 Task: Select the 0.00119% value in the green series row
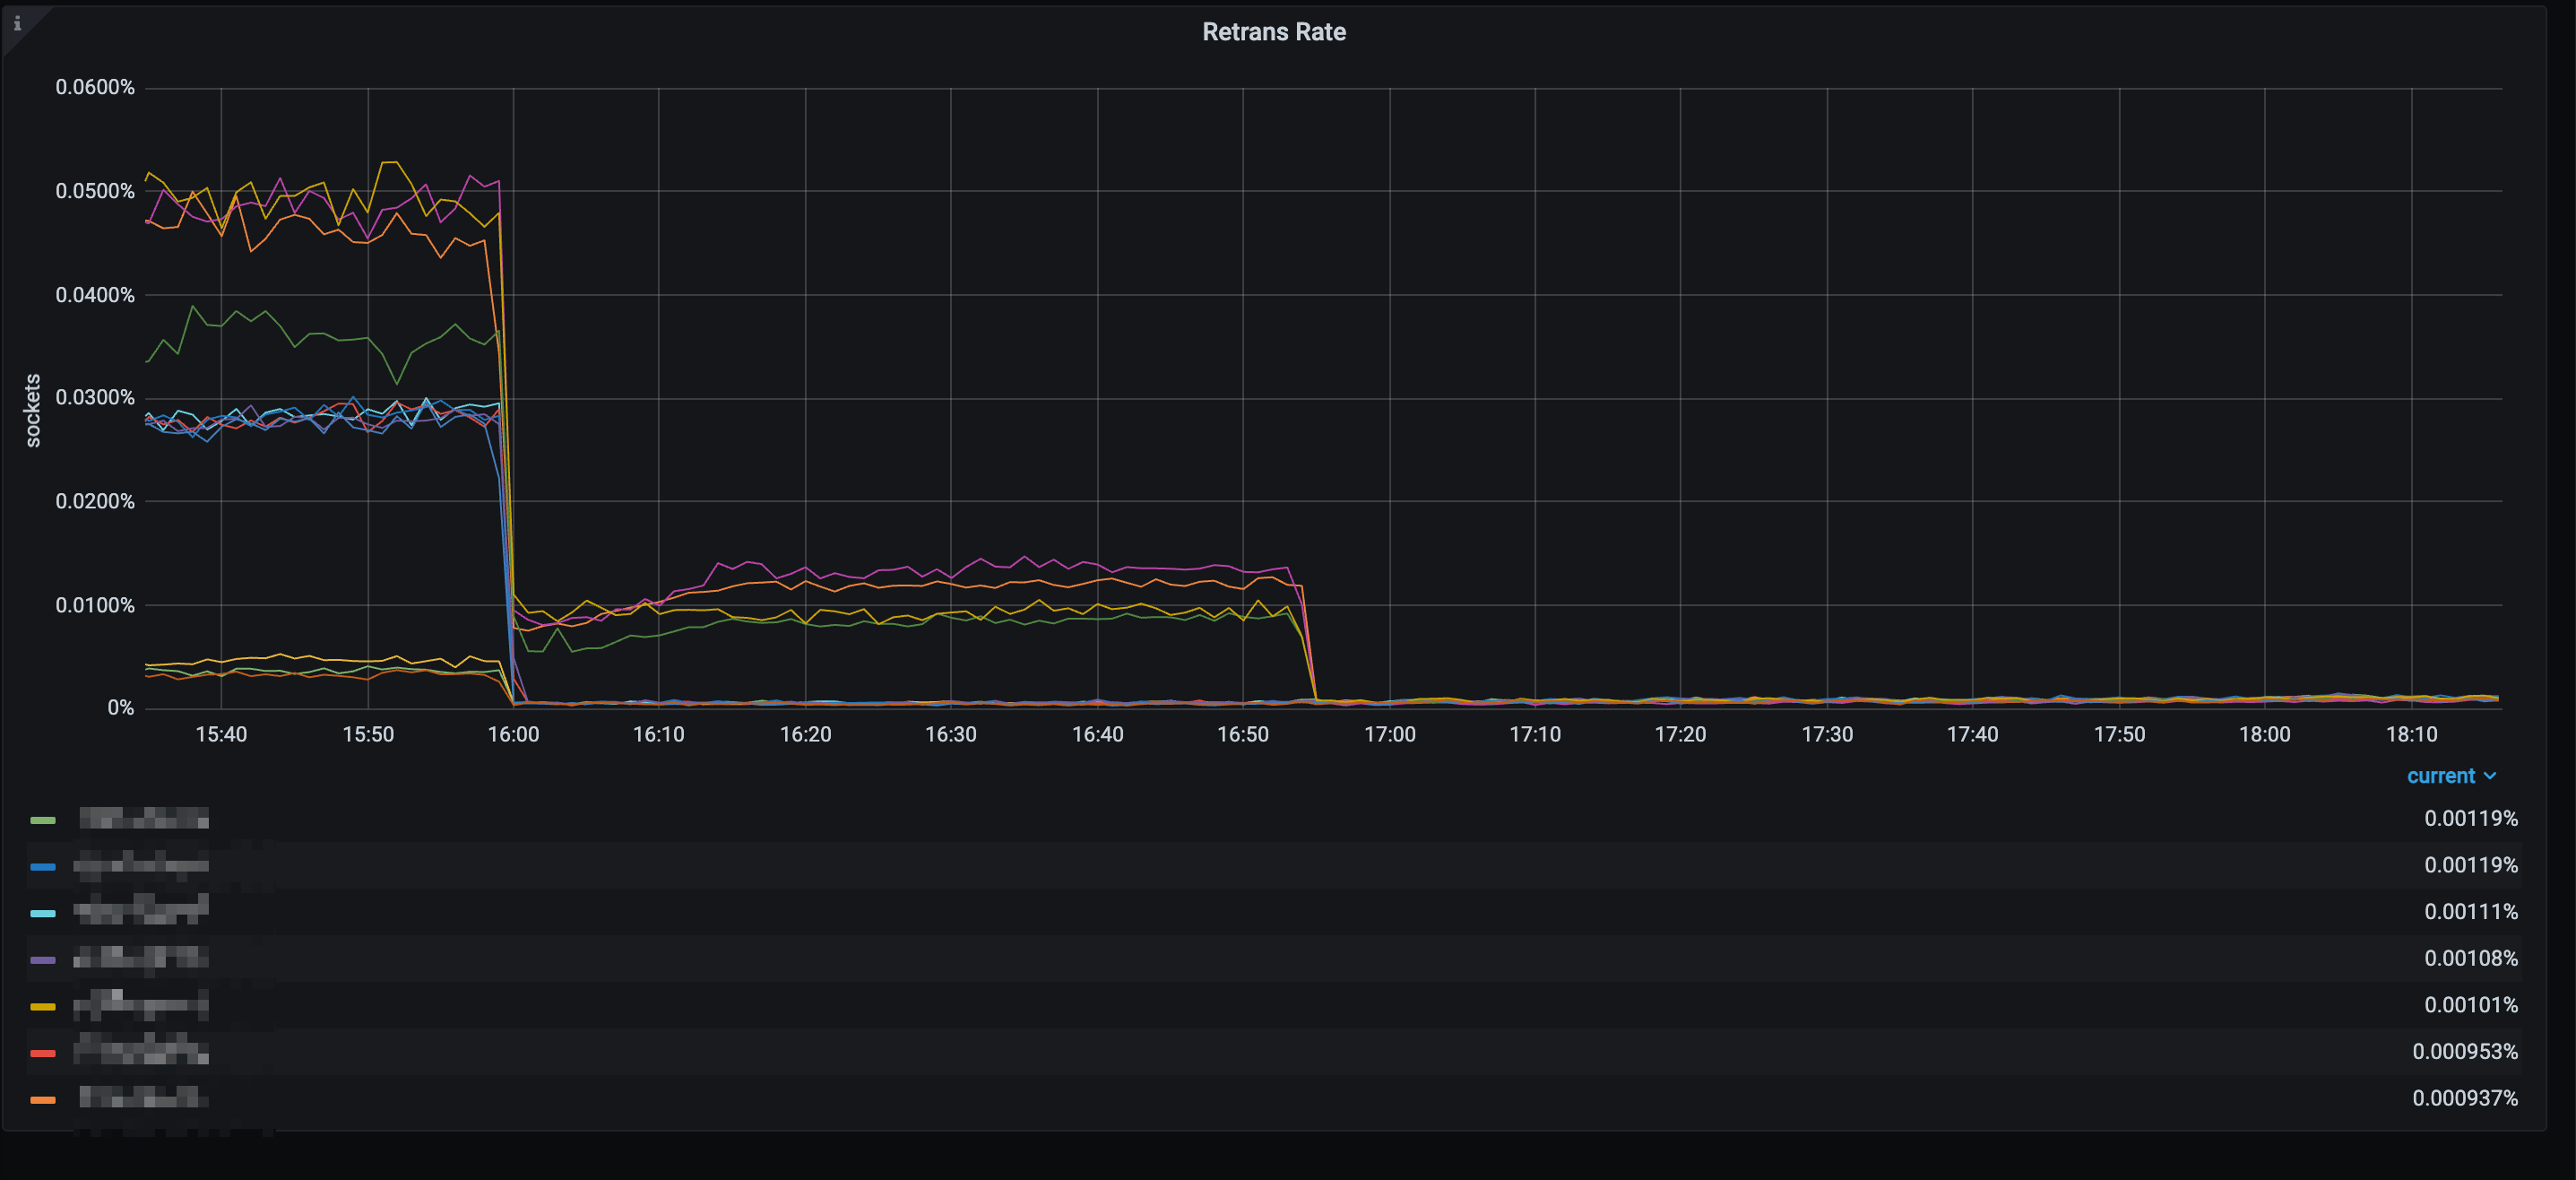(2470, 818)
